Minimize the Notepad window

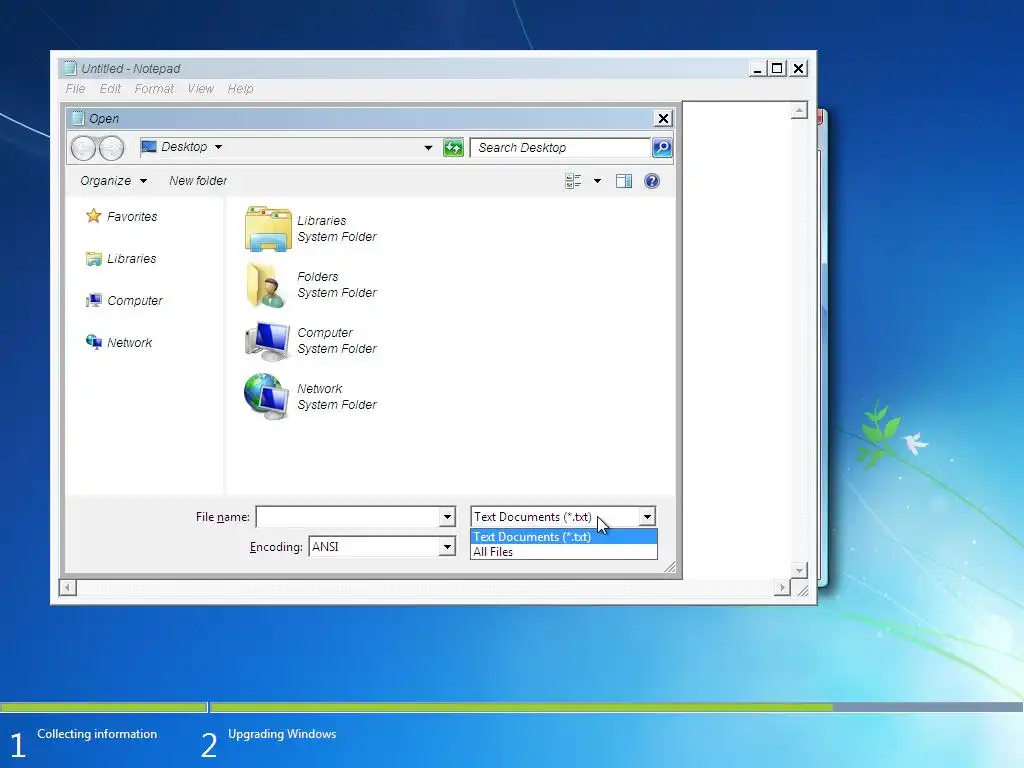[758, 68]
